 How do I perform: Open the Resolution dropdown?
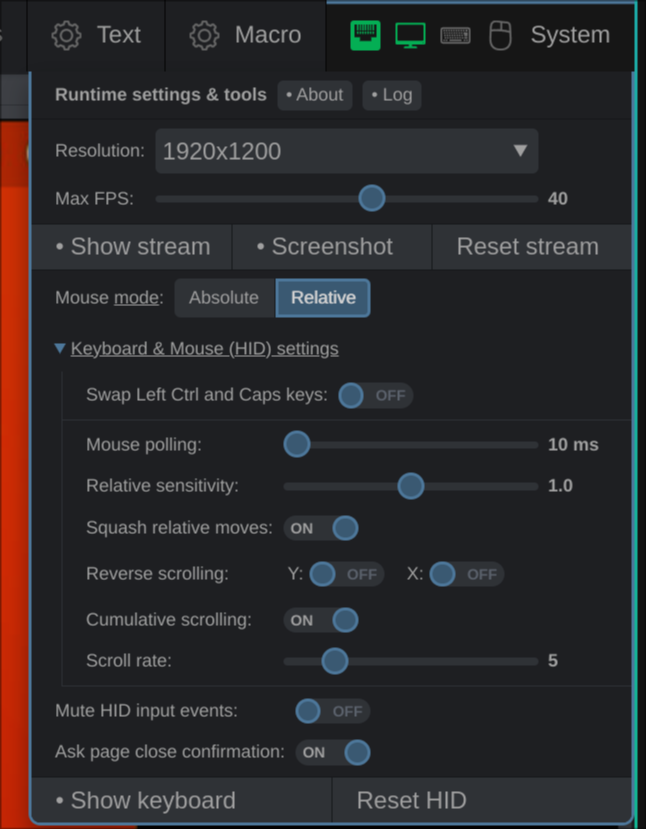click(x=346, y=151)
